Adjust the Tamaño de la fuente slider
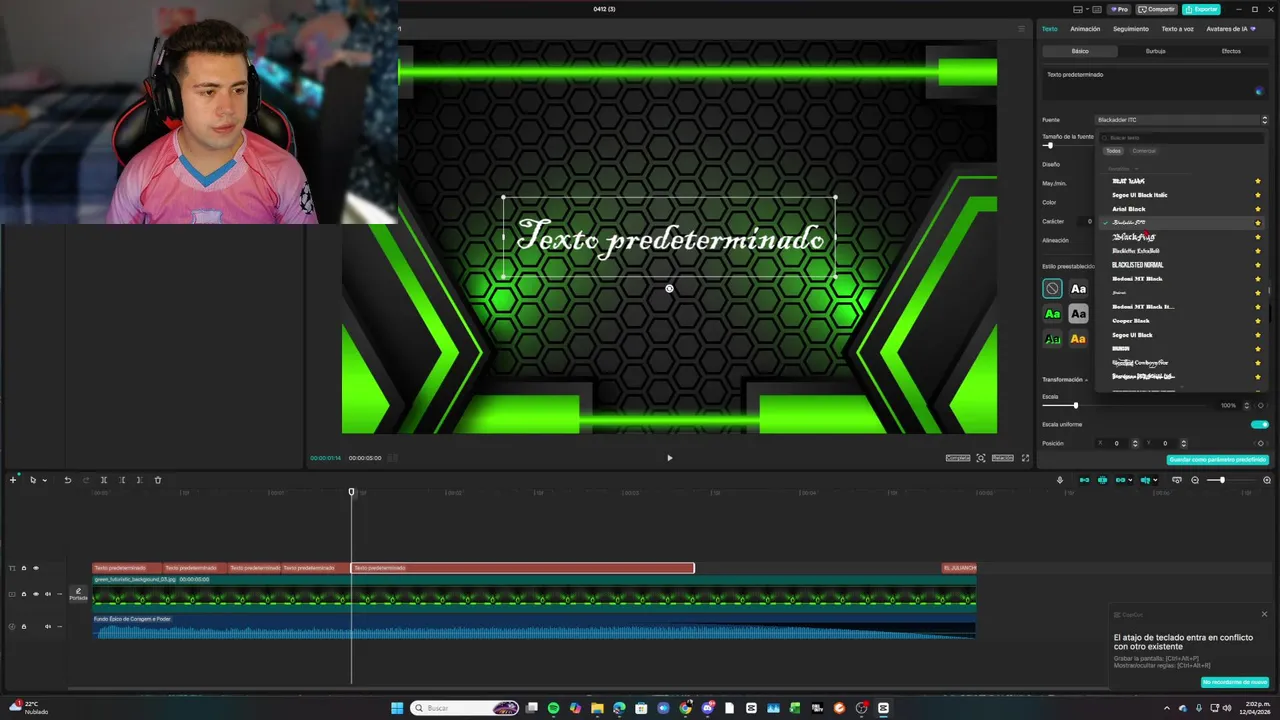The height and width of the screenshot is (720, 1280). pos(1049,146)
